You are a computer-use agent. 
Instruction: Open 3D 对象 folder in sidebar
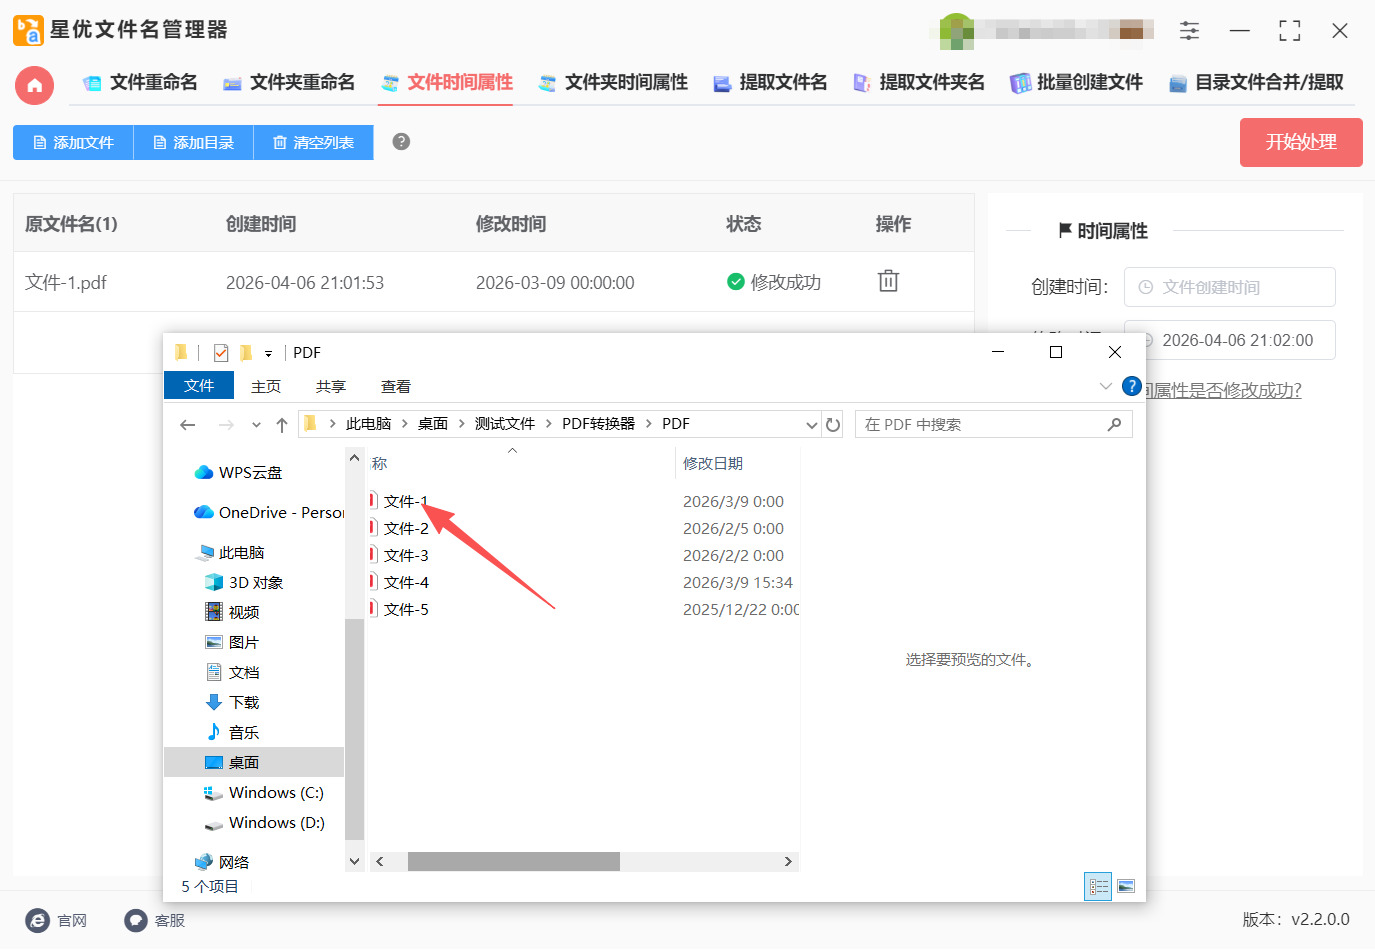pyautogui.click(x=244, y=583)
